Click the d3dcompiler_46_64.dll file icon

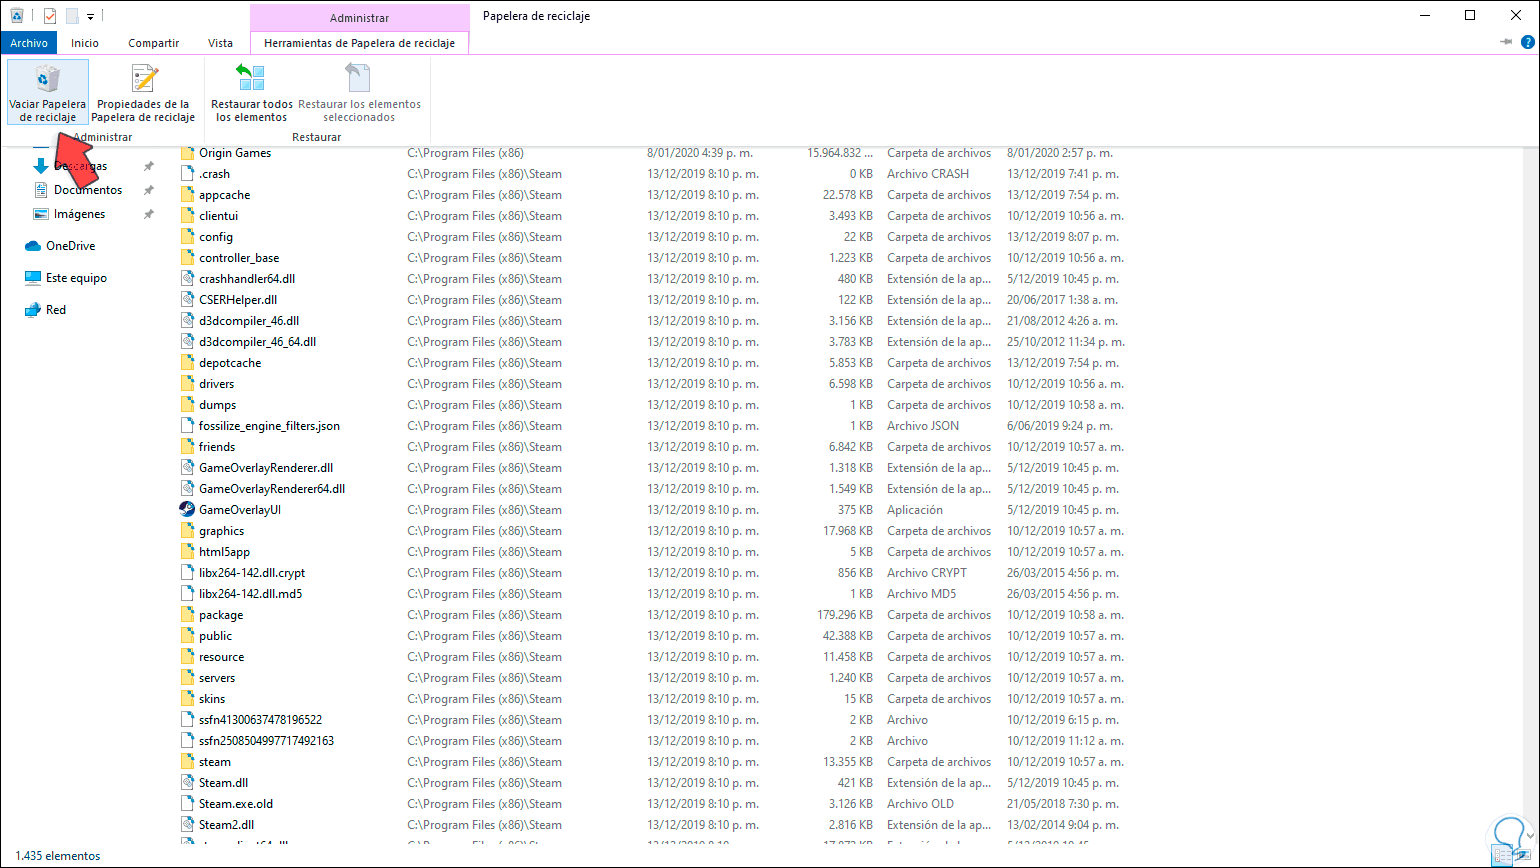pyautogui.click(x=187, y=342)
